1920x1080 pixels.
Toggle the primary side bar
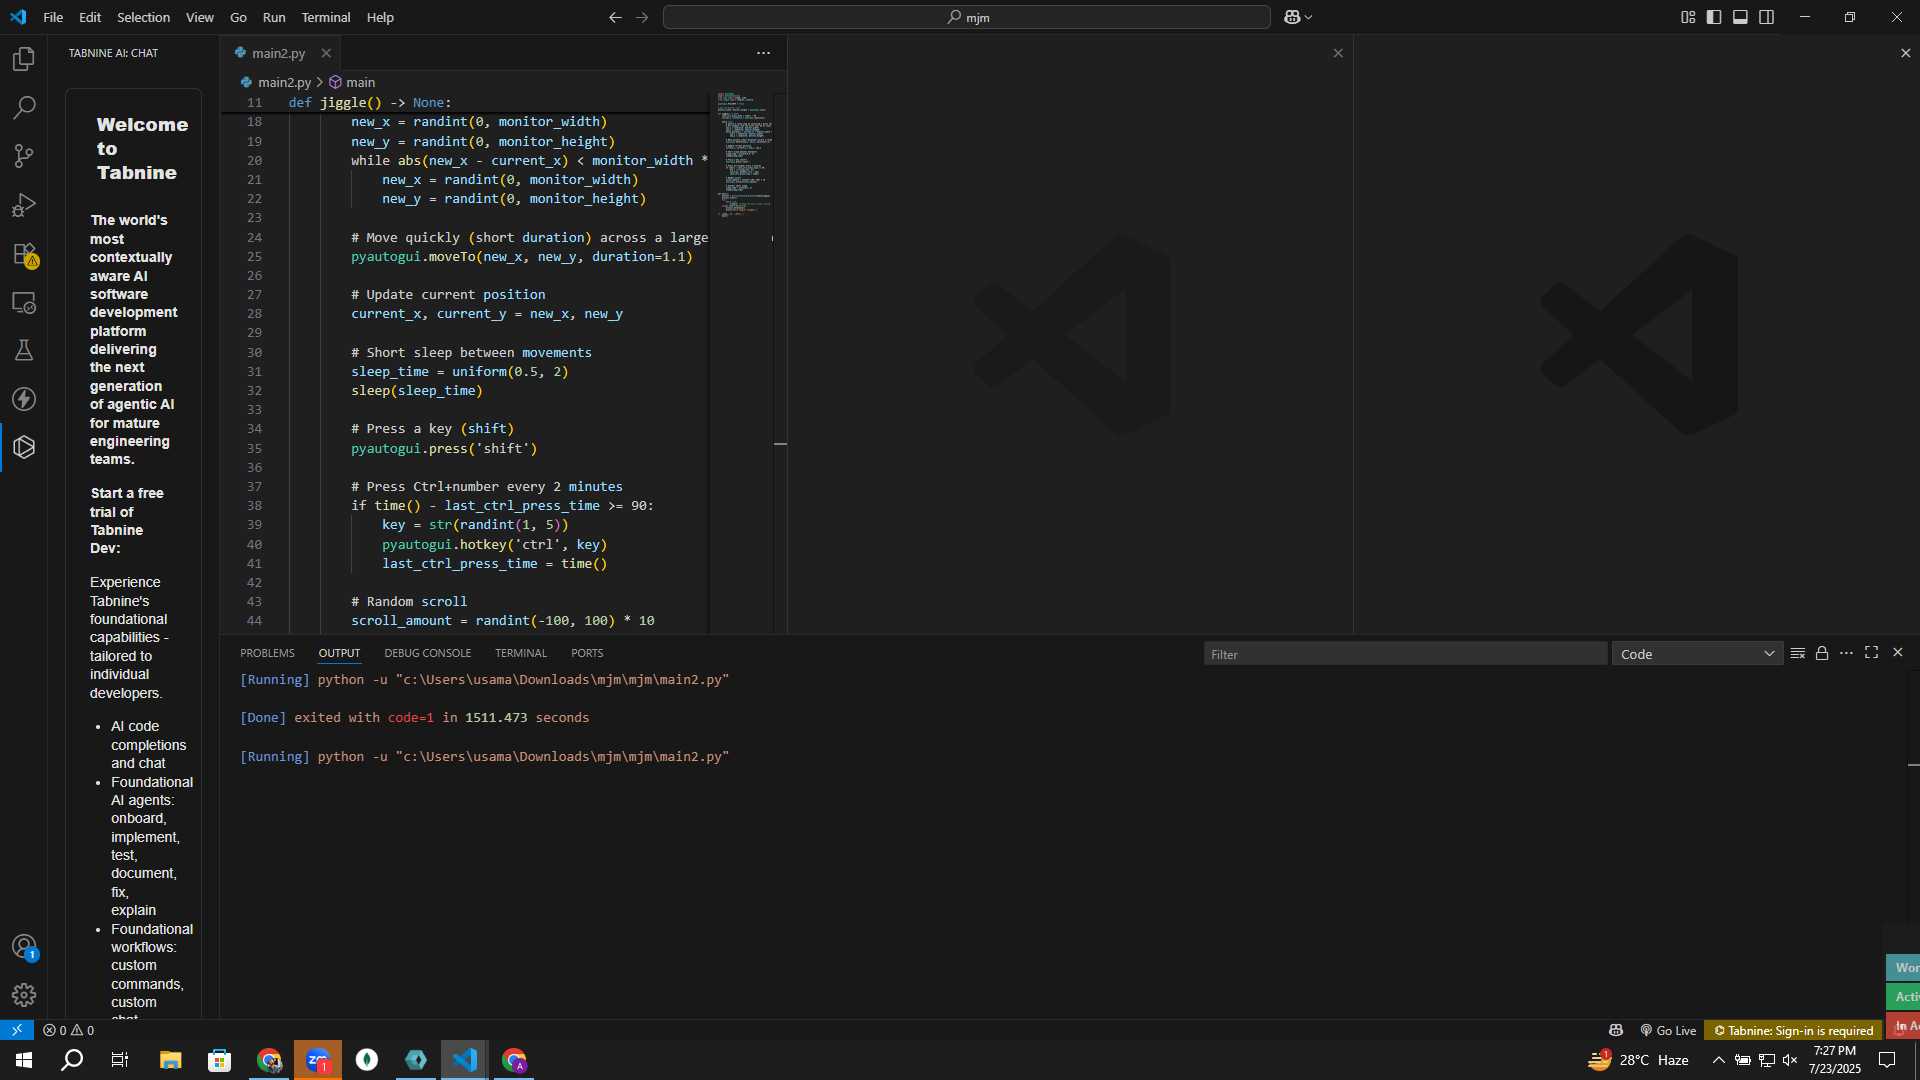click(x=1714, y=17)
